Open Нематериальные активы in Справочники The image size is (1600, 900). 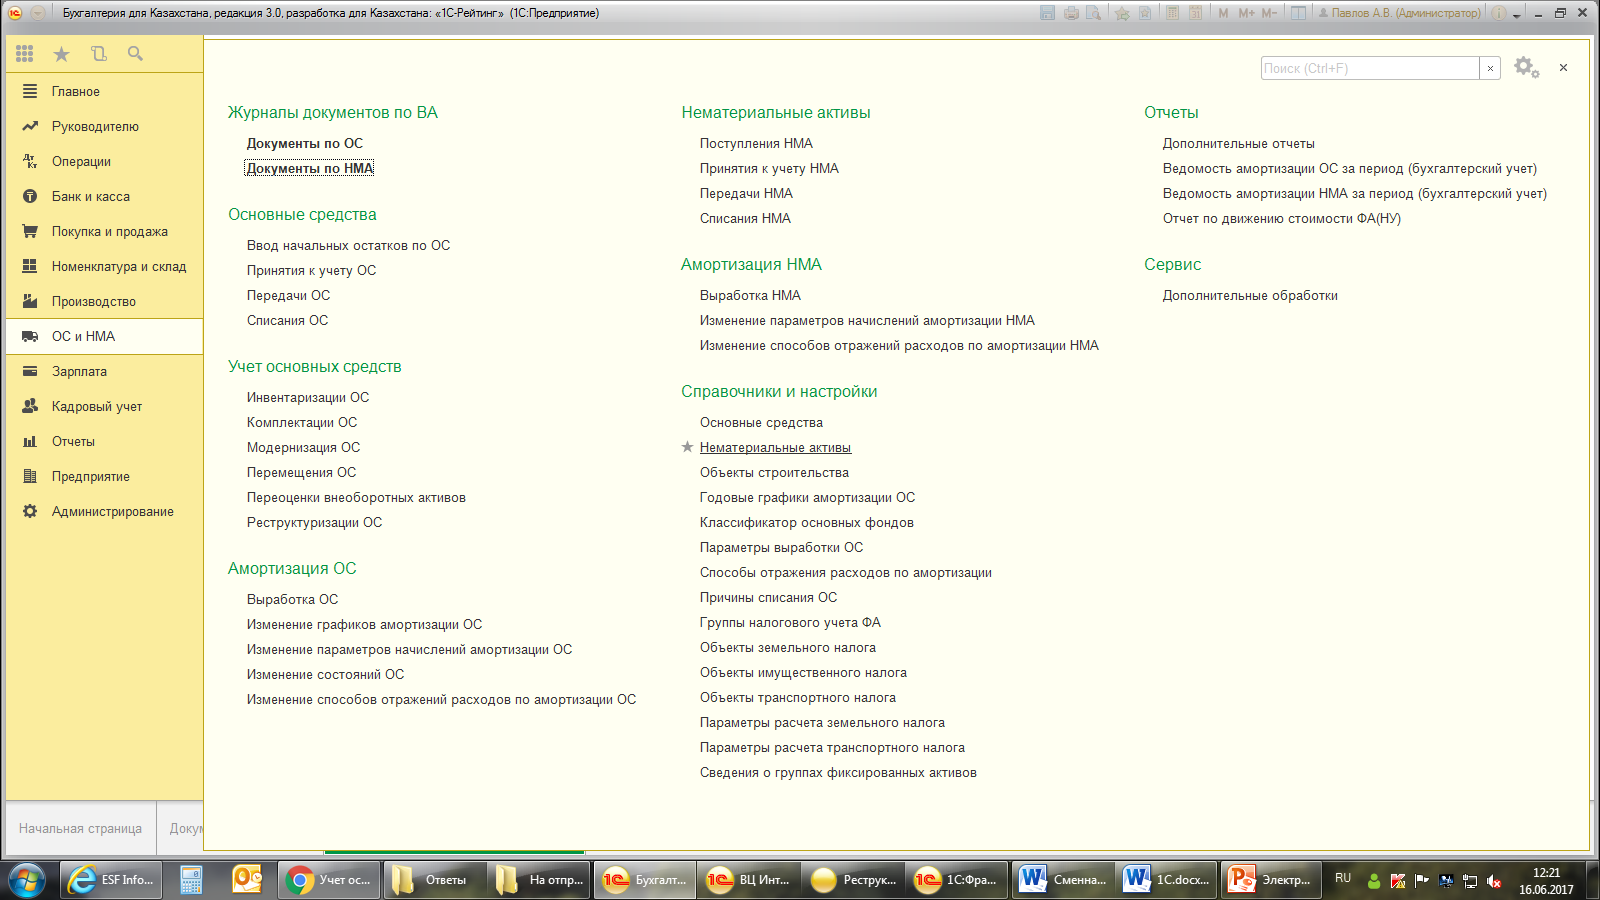pos(775,447)
